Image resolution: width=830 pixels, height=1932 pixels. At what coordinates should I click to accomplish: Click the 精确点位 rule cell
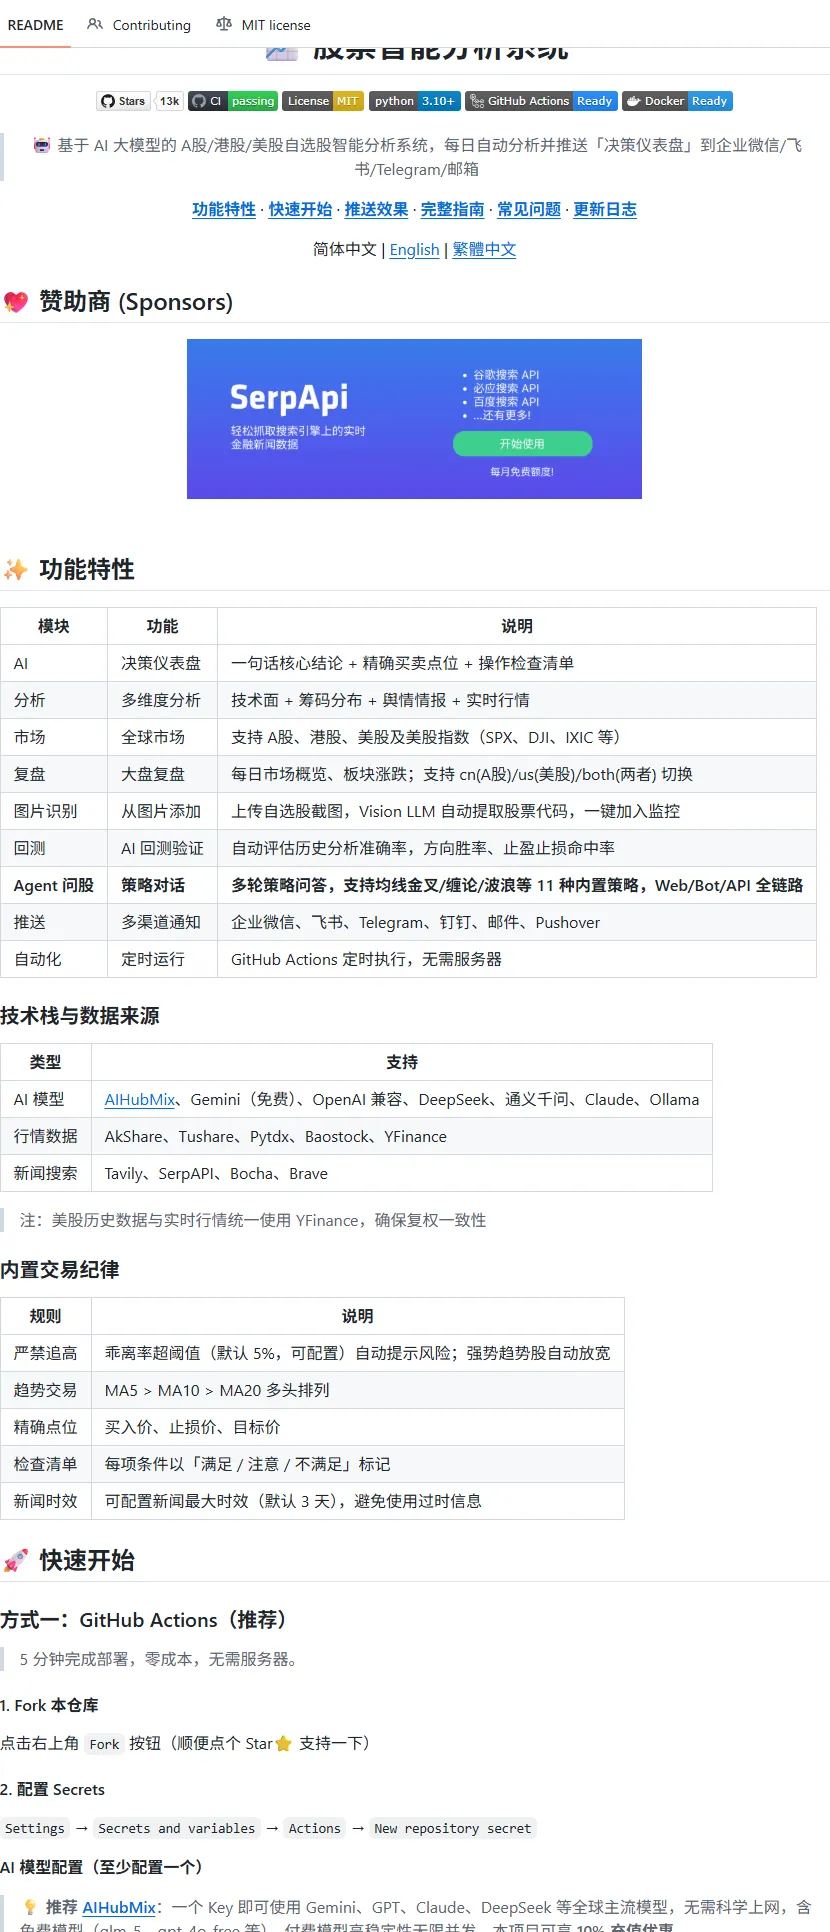[x=46, y=1427]
